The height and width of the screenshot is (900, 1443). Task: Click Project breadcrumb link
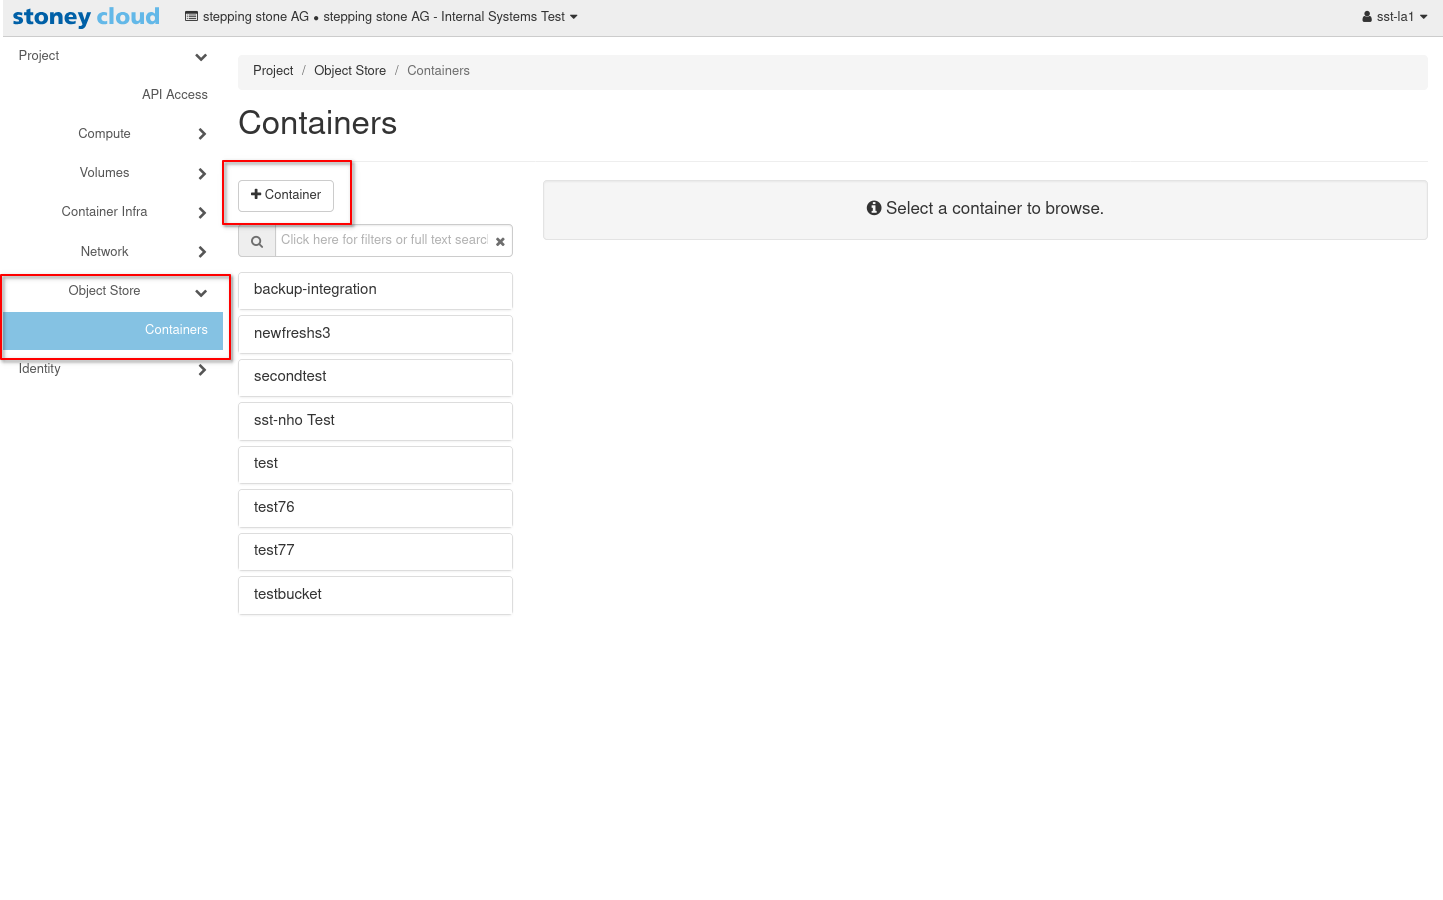tap(273, 71)
